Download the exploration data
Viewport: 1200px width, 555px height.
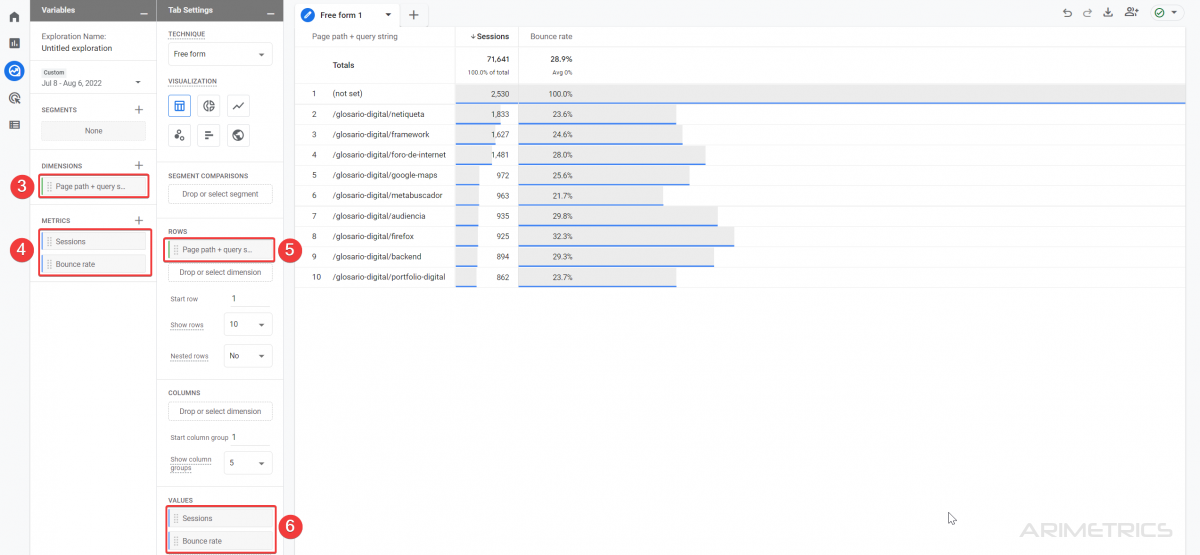[1107, 13]
